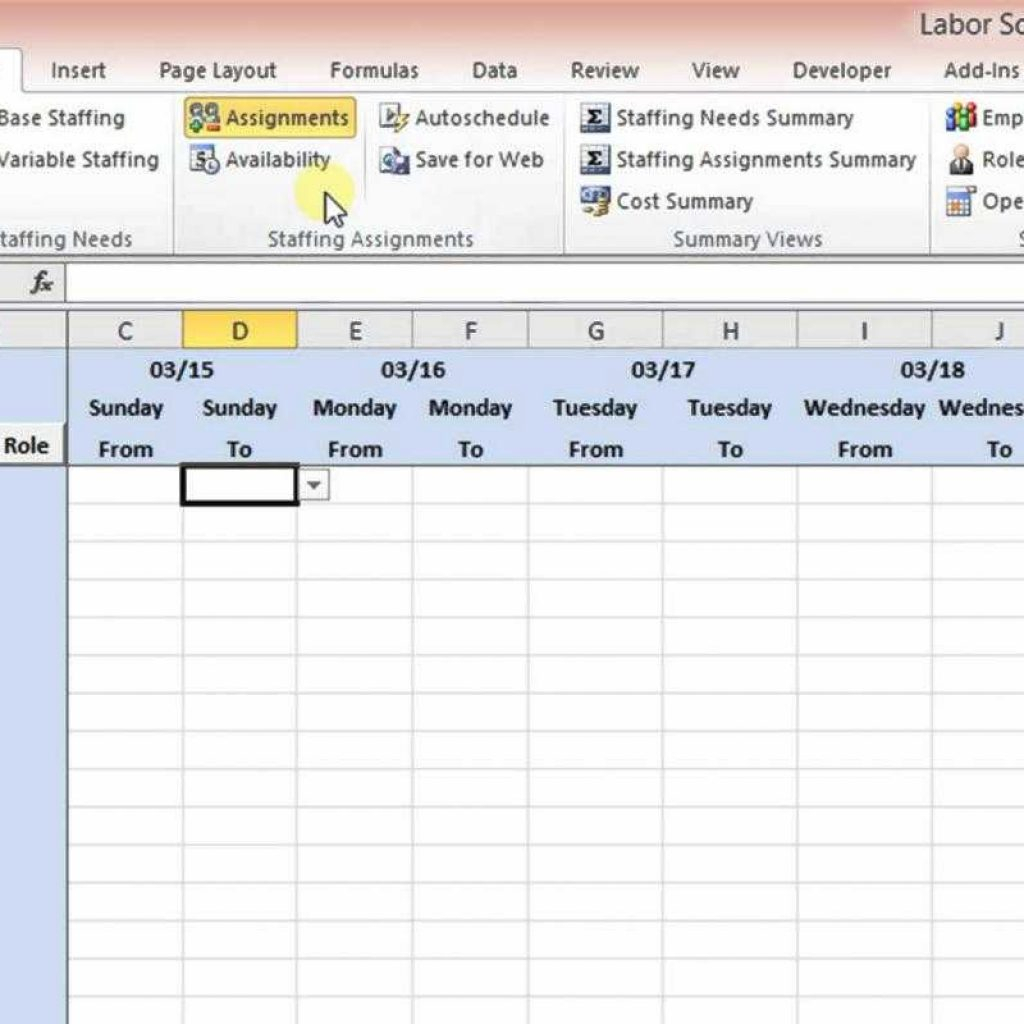Click the Availability label text

278,160
